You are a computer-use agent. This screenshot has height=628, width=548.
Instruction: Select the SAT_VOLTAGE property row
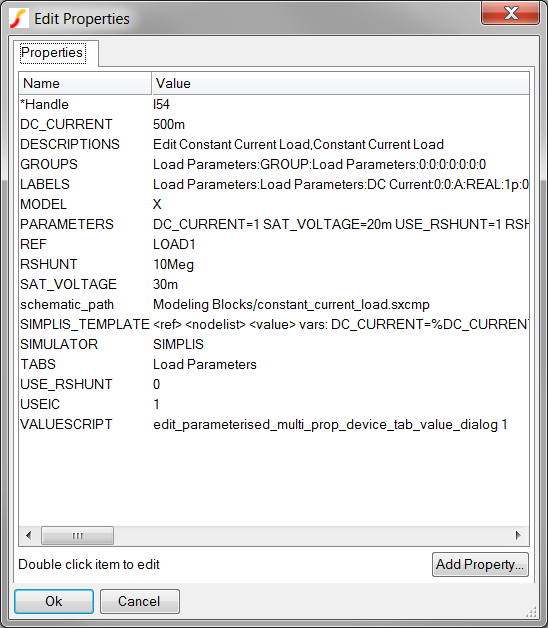[x=274, y=284]
